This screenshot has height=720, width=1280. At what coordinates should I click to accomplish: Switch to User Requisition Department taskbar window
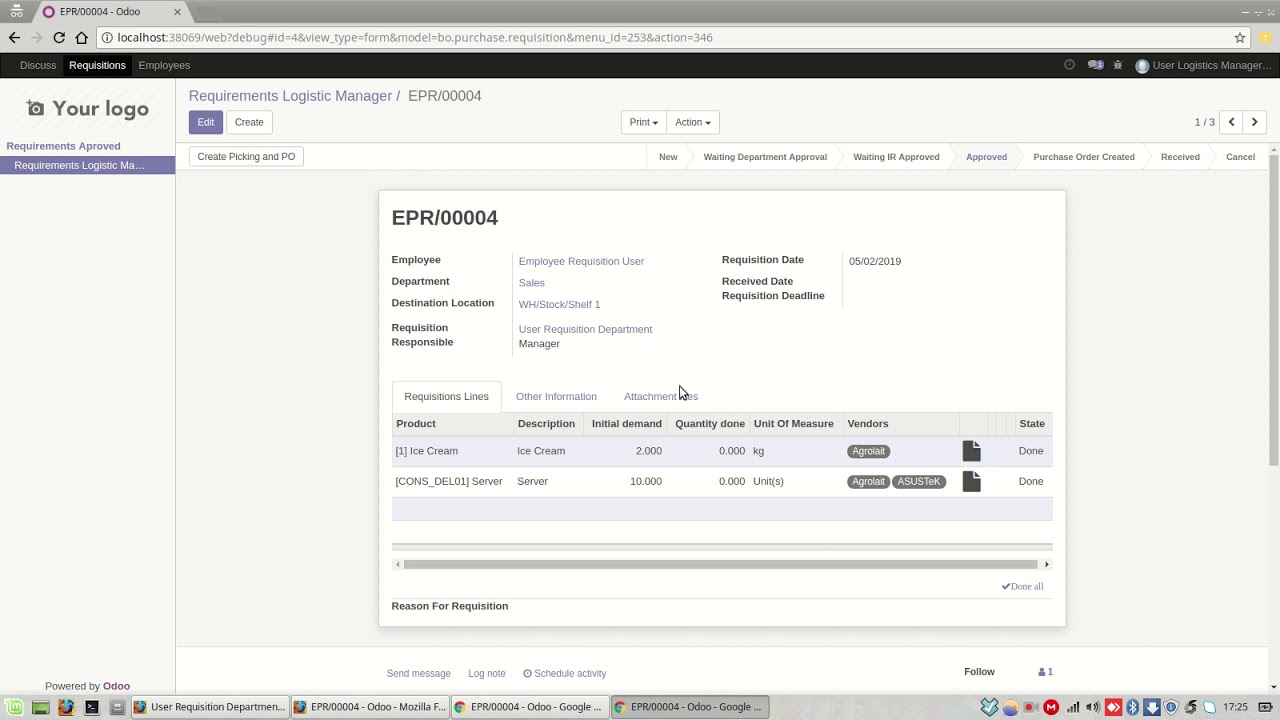[209, 707]
